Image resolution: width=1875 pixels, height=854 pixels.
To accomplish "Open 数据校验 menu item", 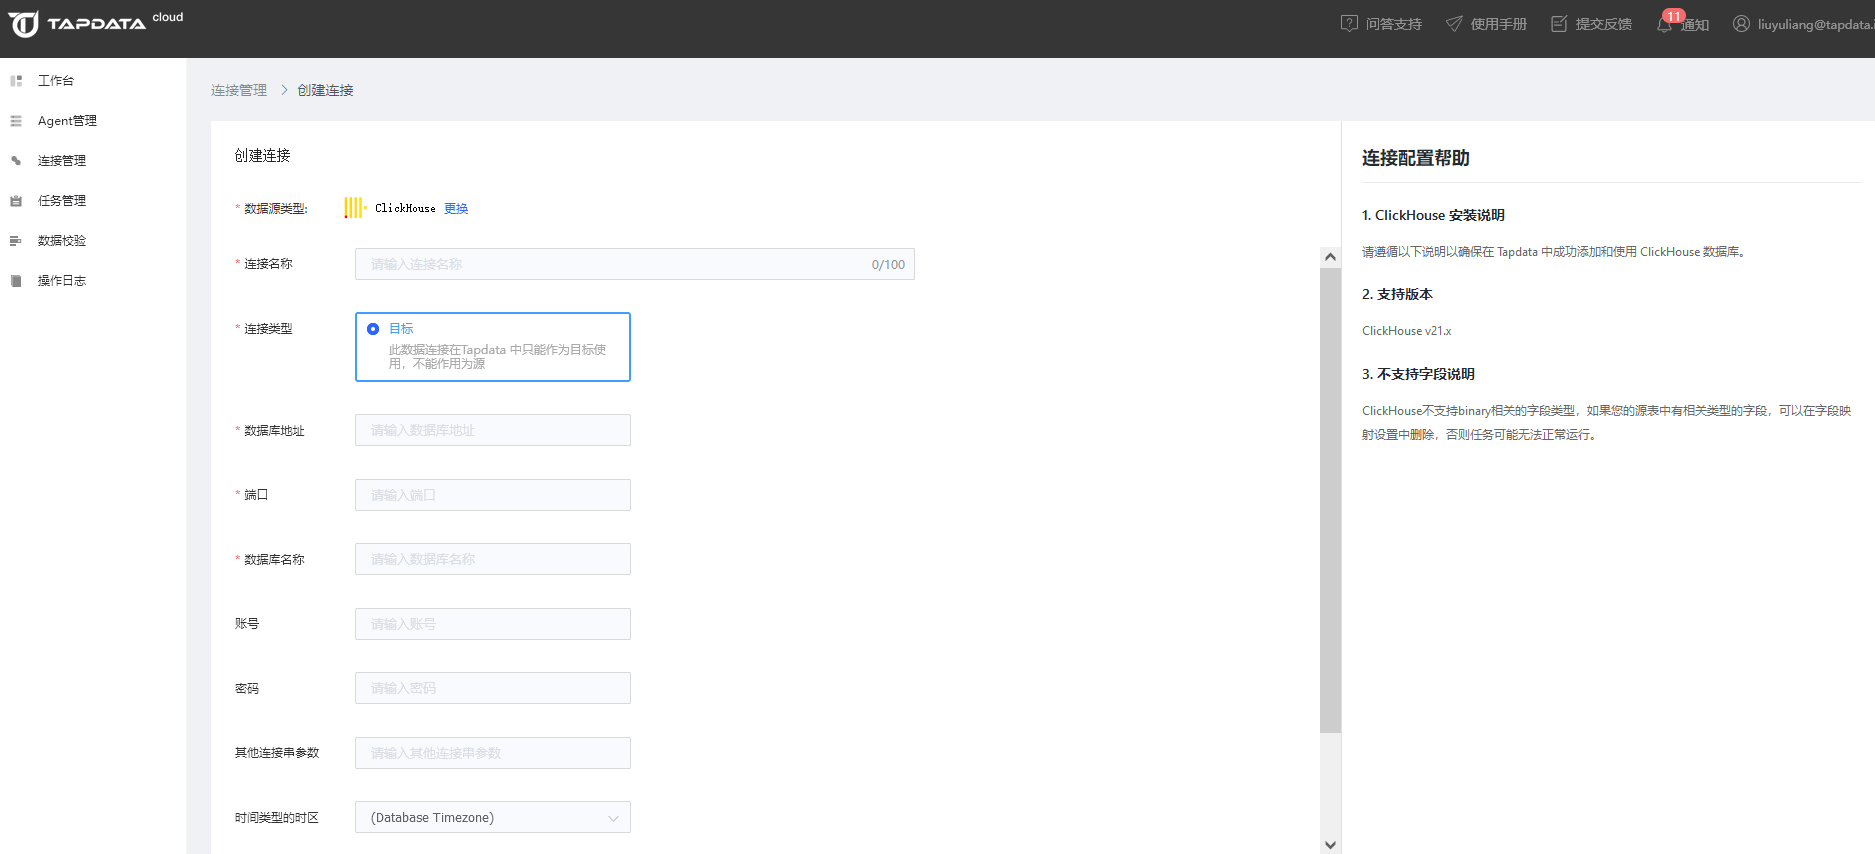I will point(62,240).
